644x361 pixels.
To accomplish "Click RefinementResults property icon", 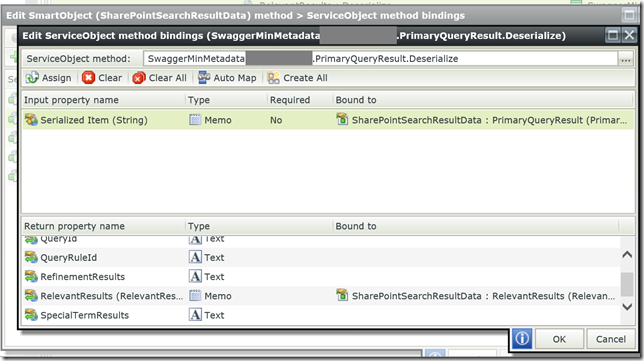I will coord(31,276).
